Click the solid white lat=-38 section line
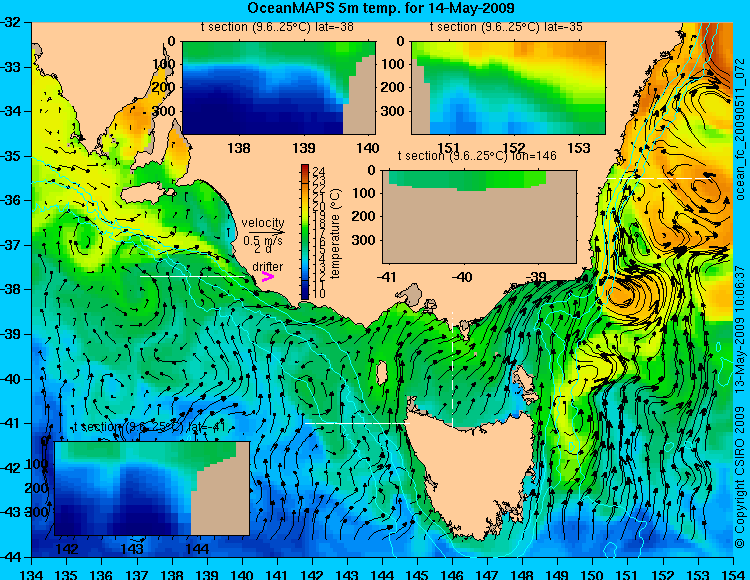 click(193, 276)
